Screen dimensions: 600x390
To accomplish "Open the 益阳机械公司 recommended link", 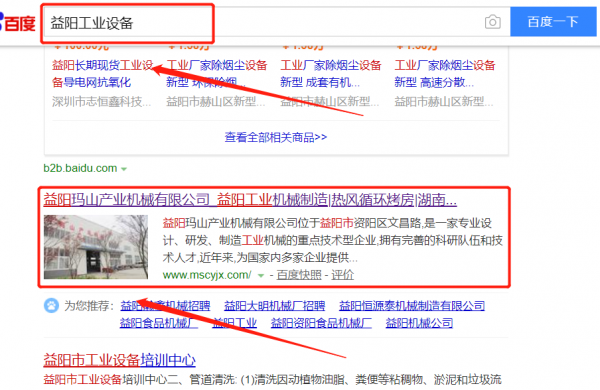I will (x=419, y=323).
